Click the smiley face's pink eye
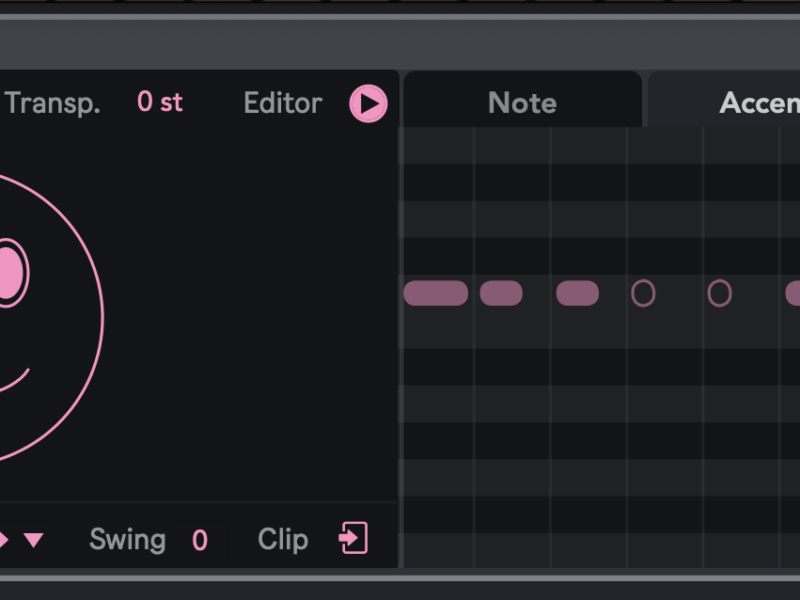Screen dimensions: 800x600 click(8, 272)
